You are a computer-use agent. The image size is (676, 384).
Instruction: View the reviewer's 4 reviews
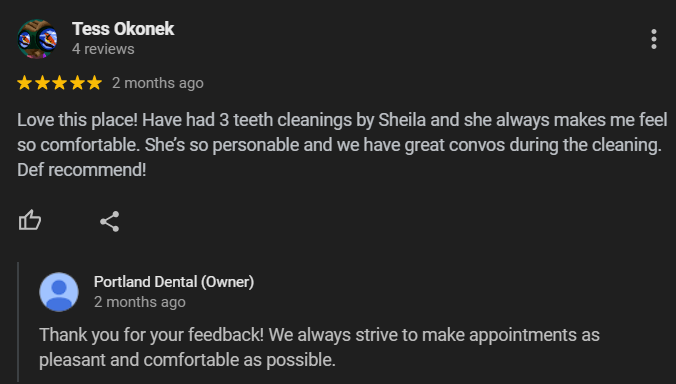103,49
